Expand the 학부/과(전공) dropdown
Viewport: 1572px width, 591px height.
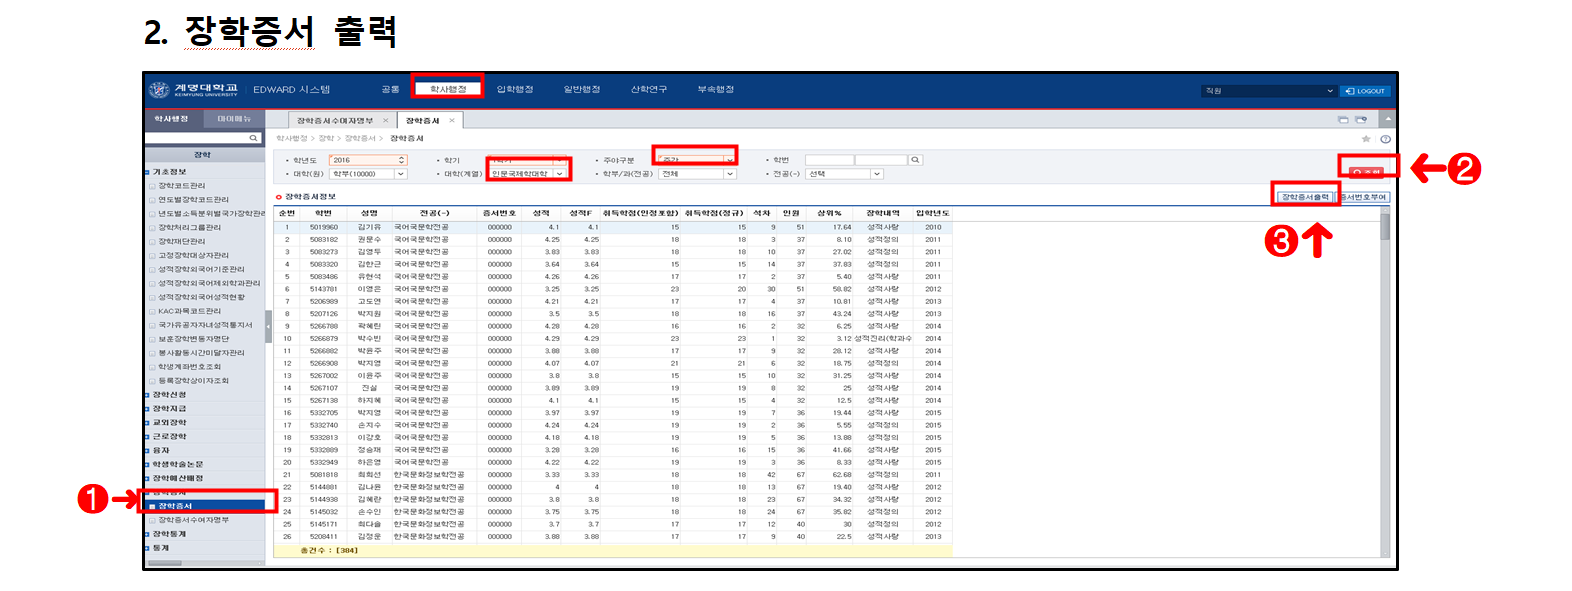(x=730, y=174)
